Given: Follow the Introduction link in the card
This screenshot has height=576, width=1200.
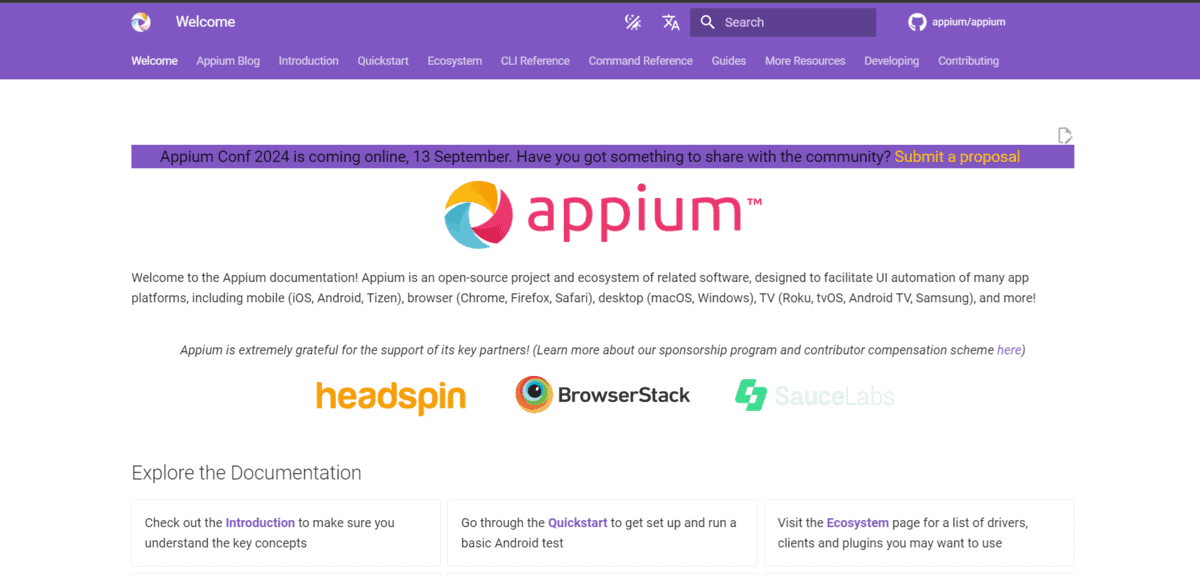Looking at the screenshot, I should pyautogui.click(x=260, y=522).
